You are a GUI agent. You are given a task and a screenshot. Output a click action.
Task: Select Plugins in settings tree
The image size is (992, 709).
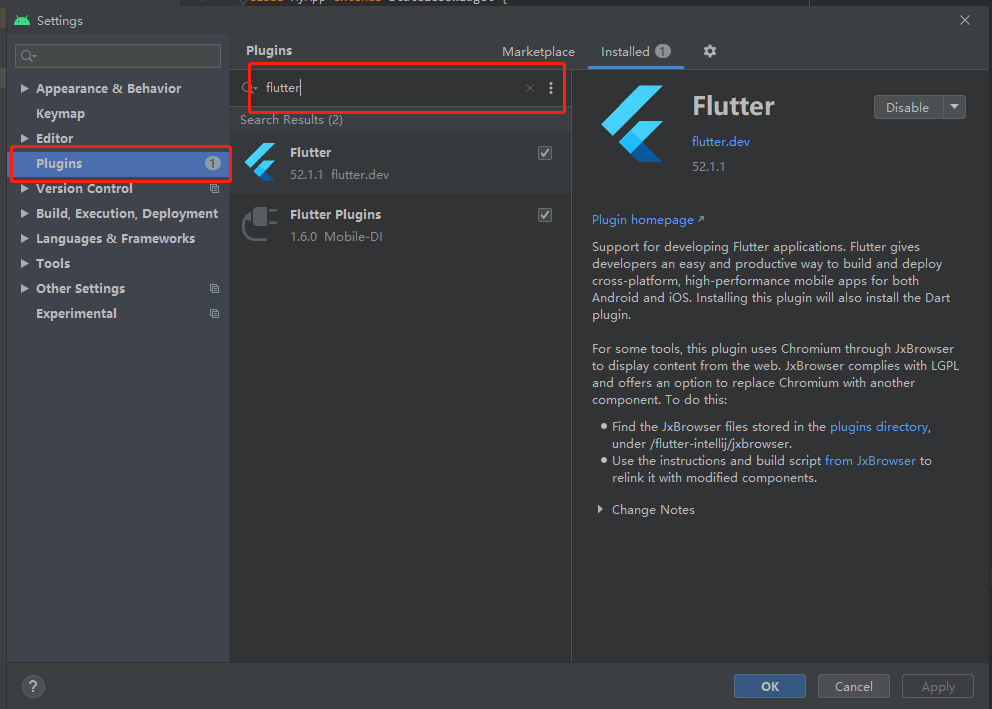click(x=120, y=163)
